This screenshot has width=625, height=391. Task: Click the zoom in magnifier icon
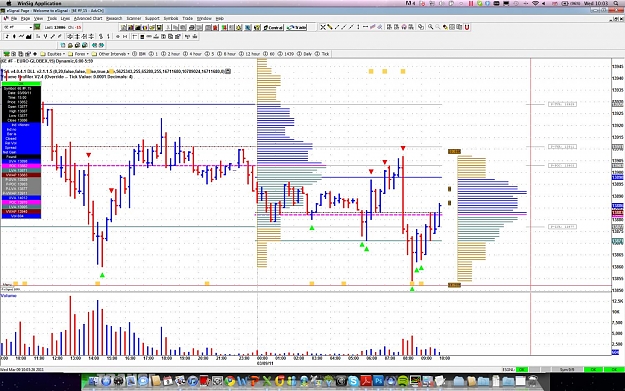[430, 27]
